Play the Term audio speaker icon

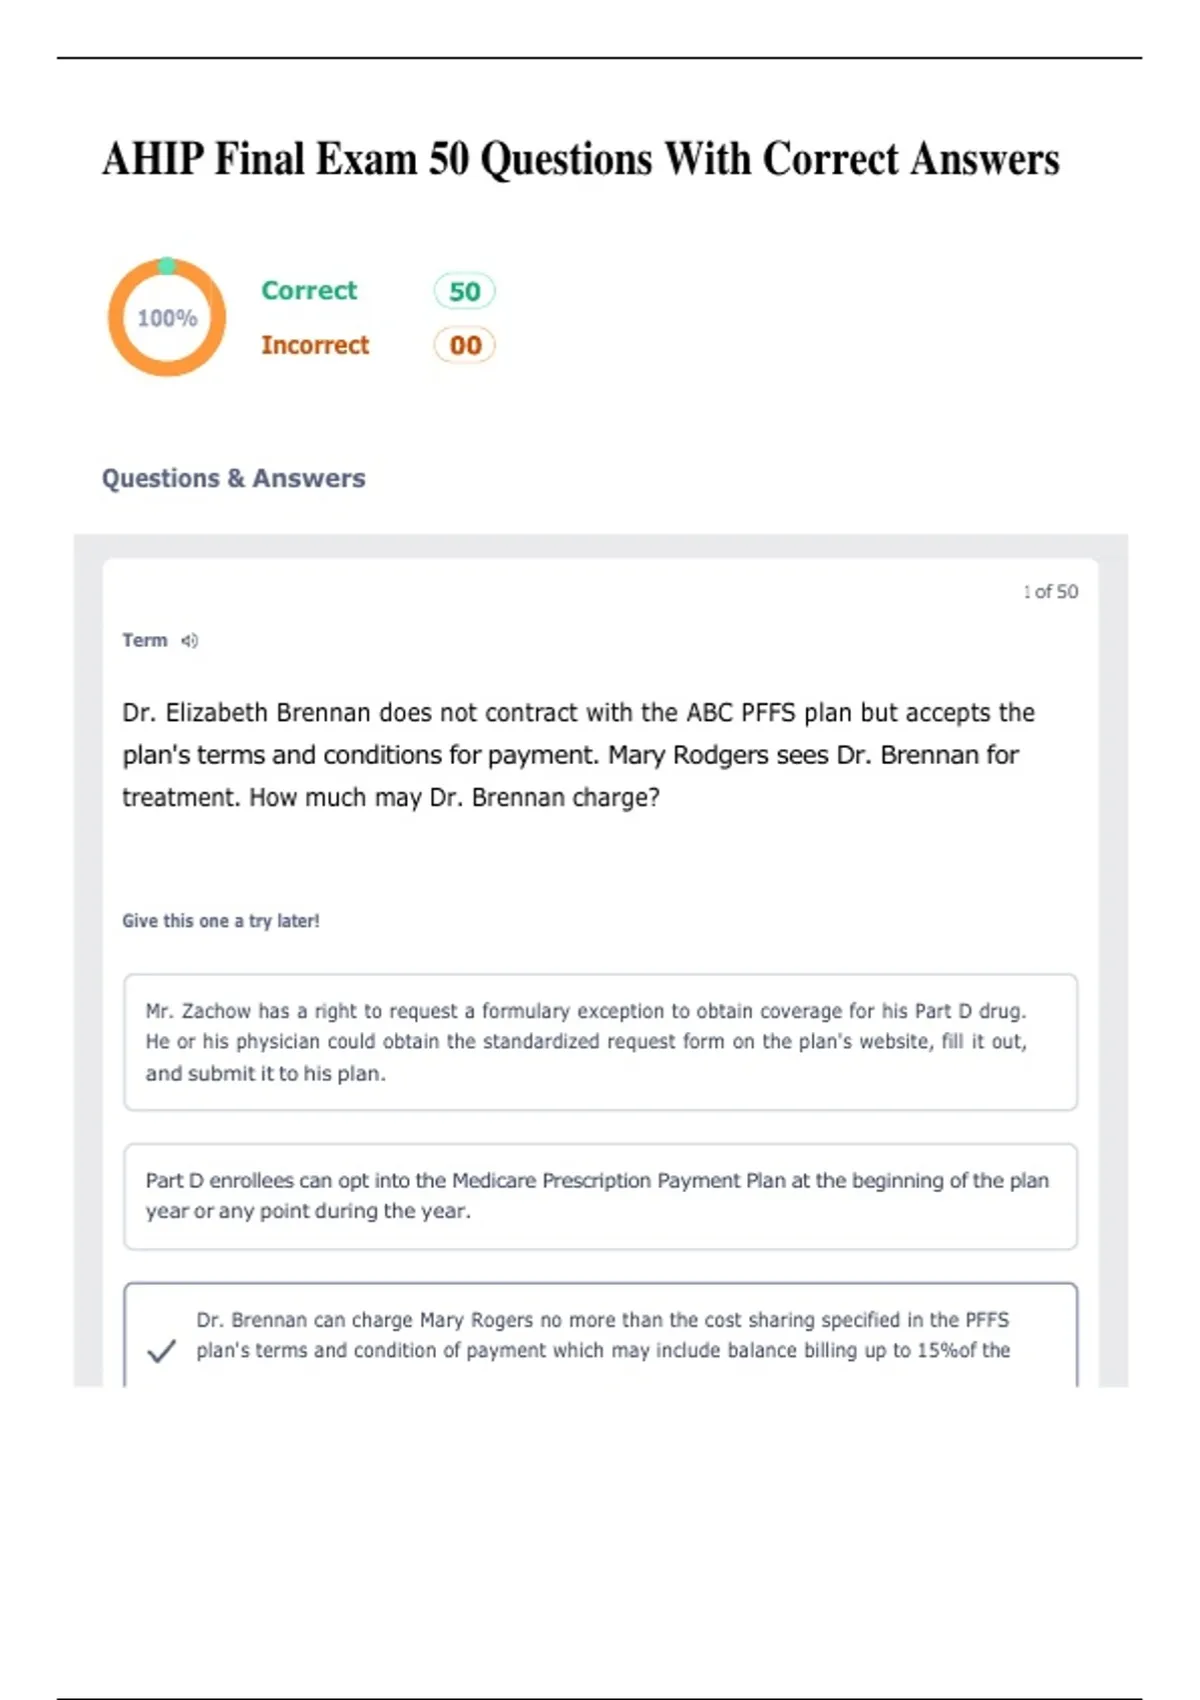click(x=189, y=641)
